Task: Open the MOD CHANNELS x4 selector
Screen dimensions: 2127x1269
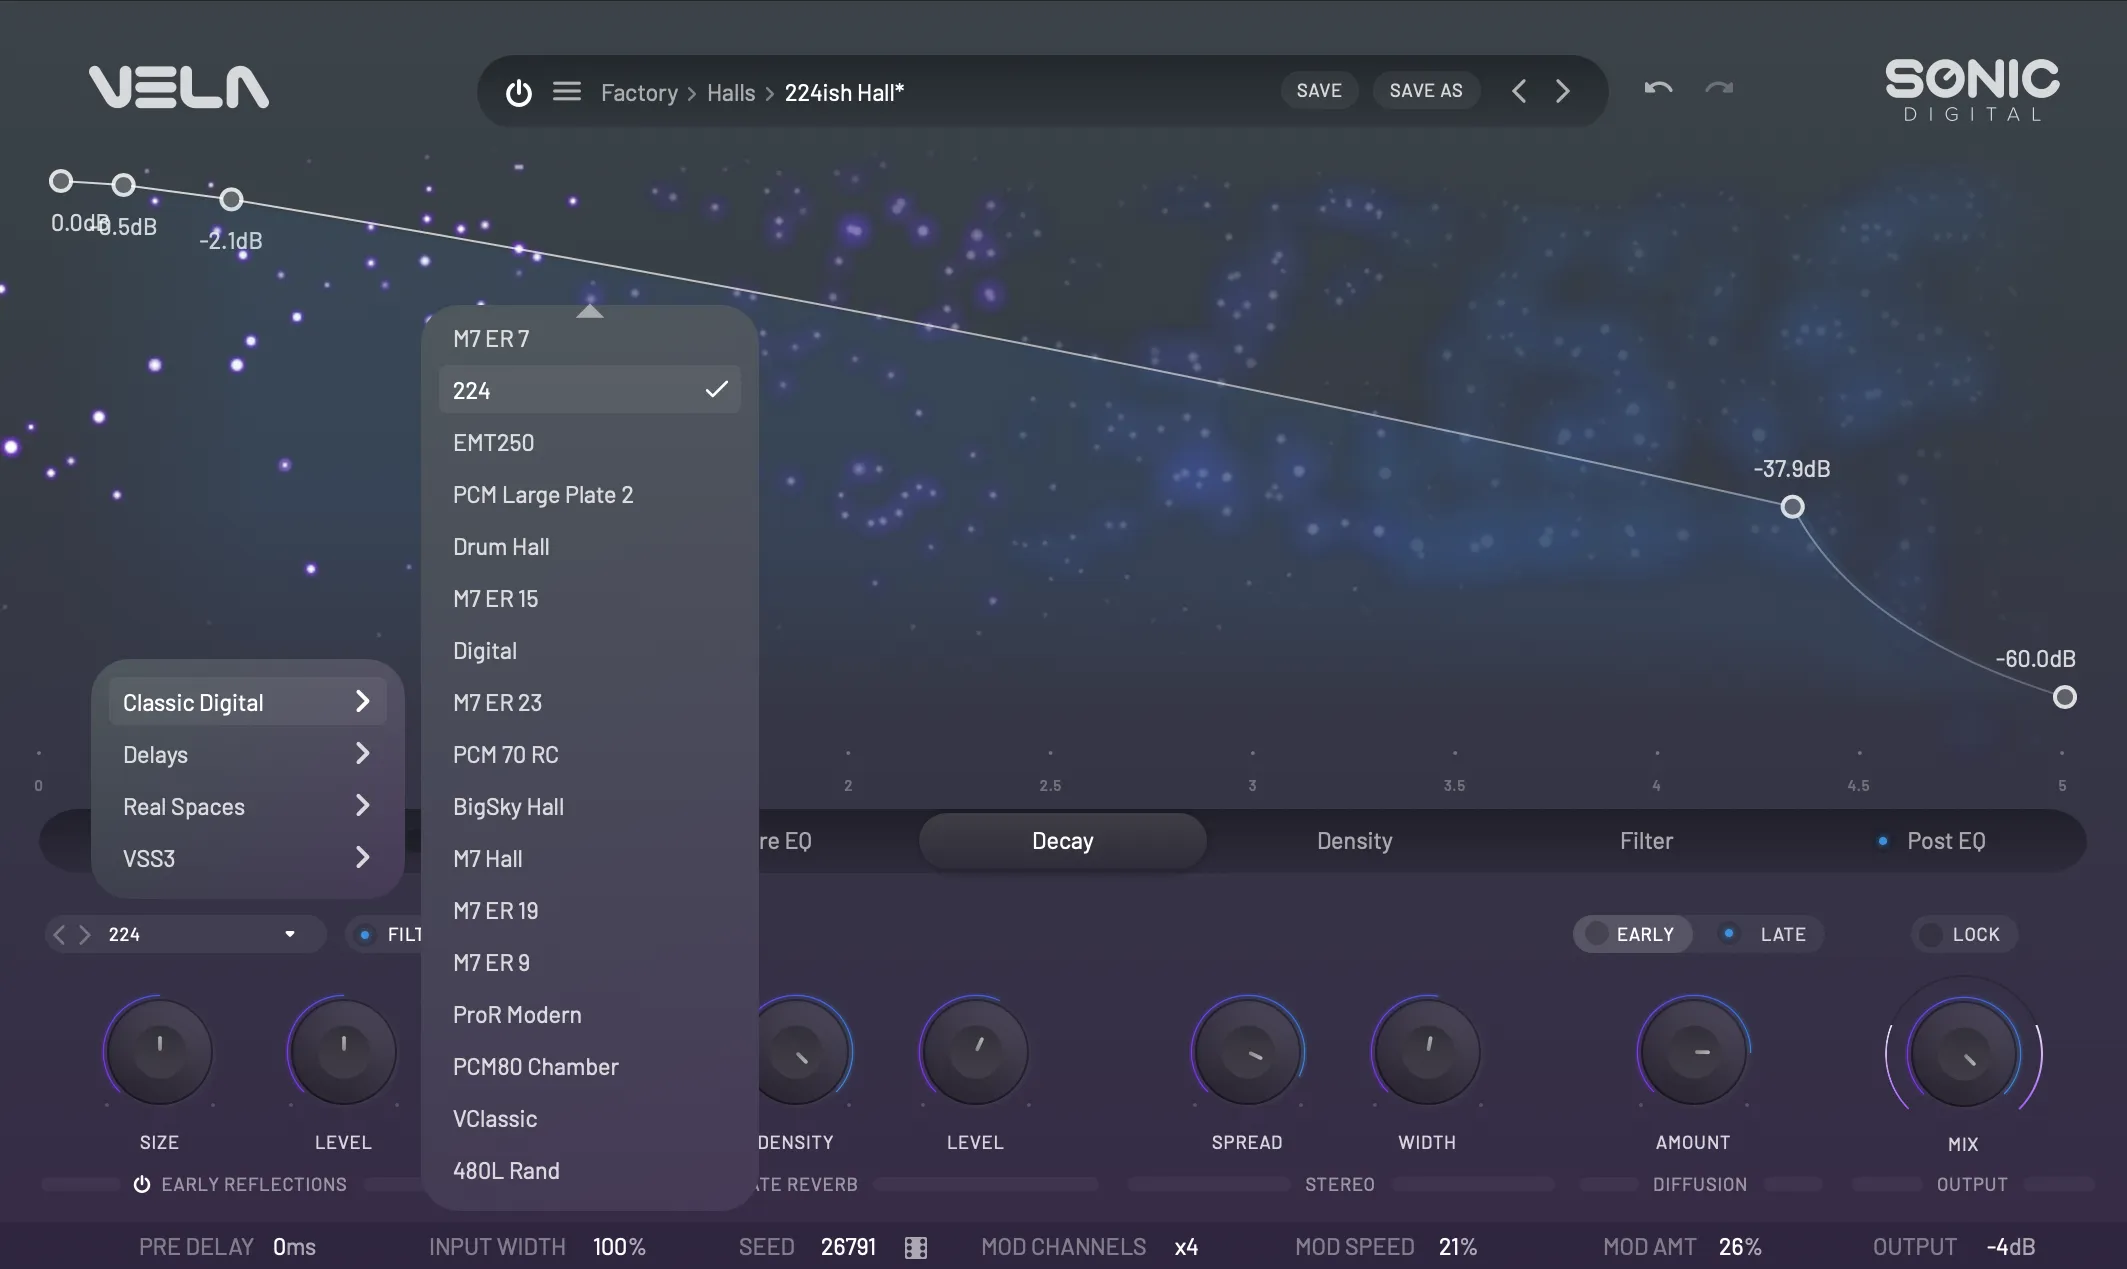Action: point(1186,1247)
